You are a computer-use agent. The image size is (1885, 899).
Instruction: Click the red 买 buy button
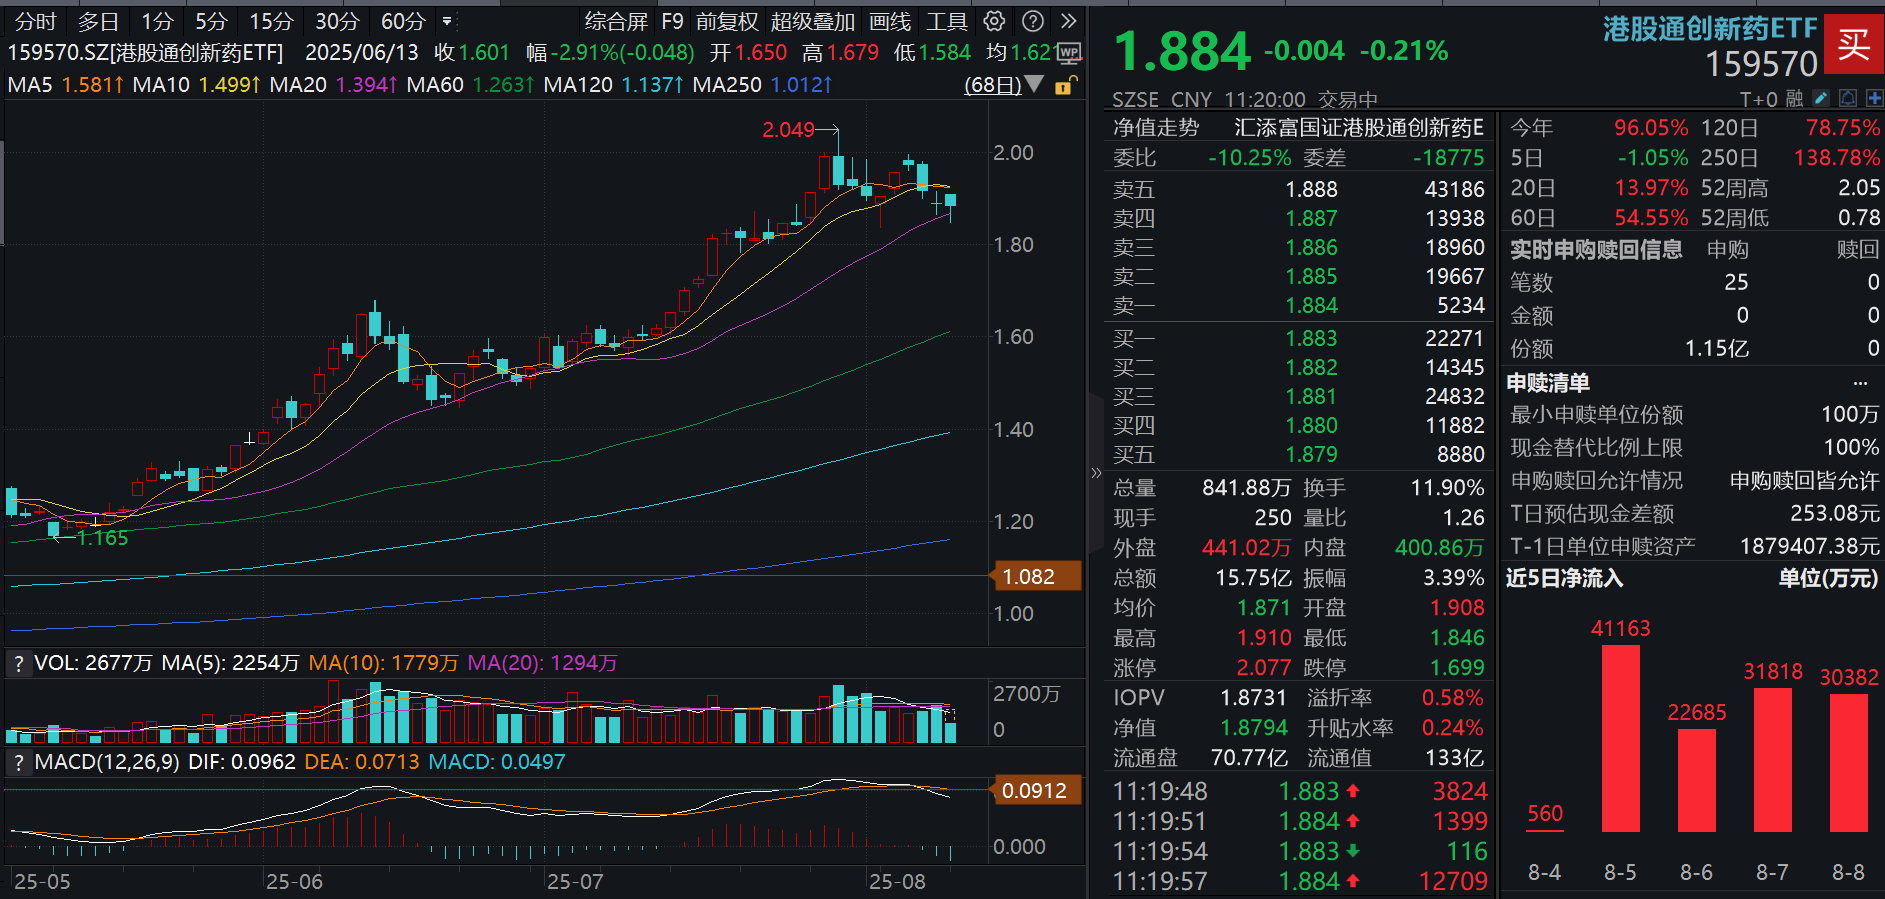(x=1853, y=44)
